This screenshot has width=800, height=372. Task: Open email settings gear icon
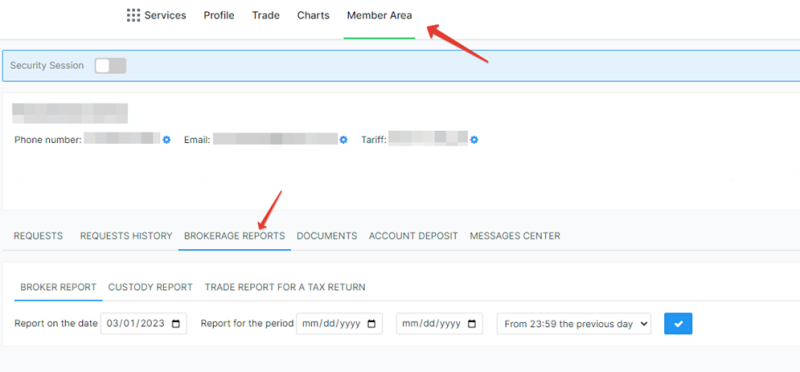point(343,139)
